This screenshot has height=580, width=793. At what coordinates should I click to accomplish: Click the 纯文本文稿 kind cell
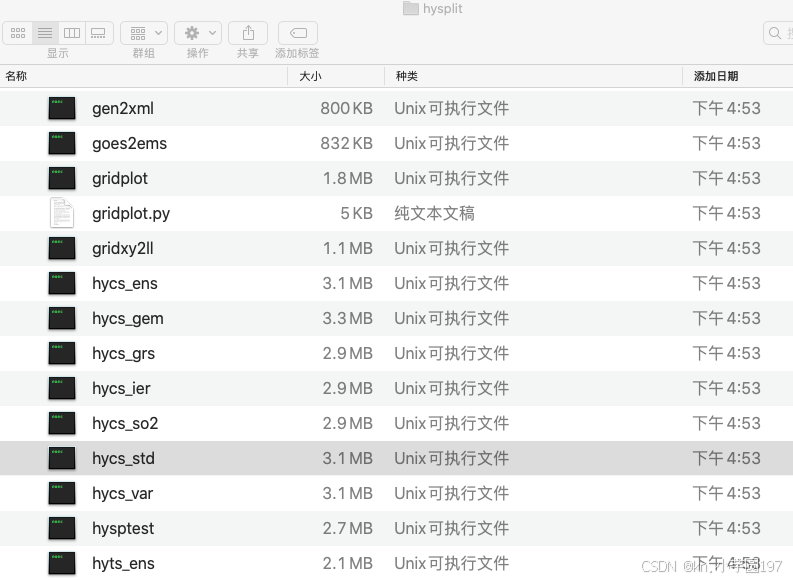point(434,213)
